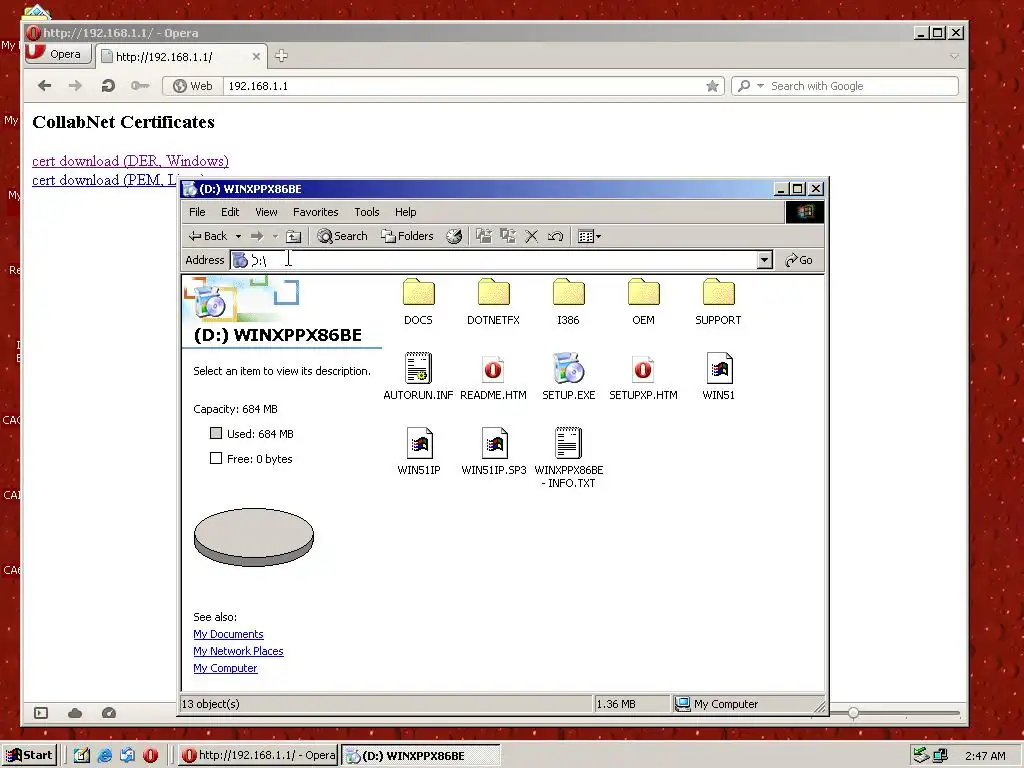1024x768 pixels.
Task: Open the My Documents link
Action: pyautogui.click(x=228, y=634)
